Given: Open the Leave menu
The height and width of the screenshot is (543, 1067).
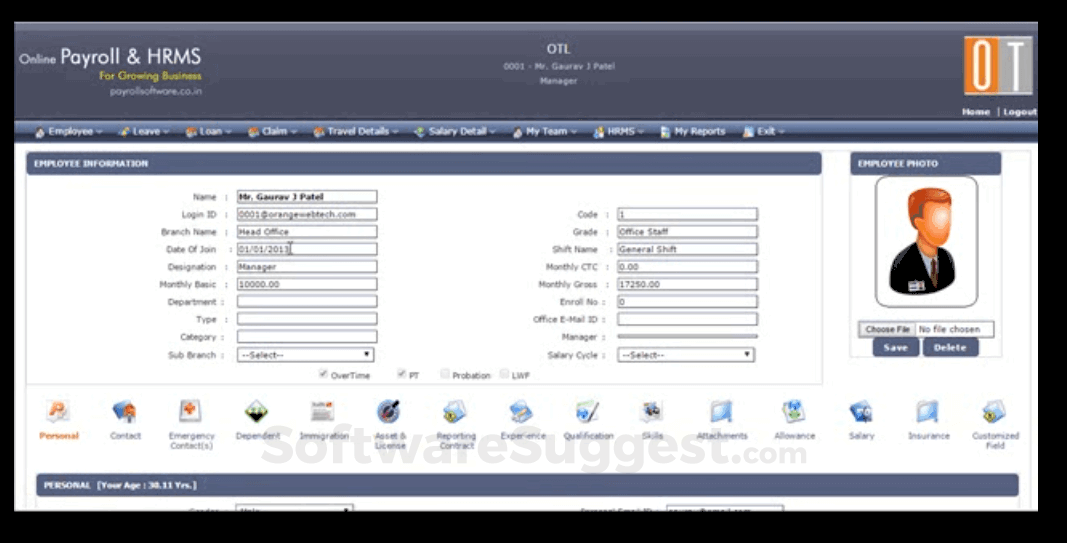Looking at the screenshot, I should point(144,131).
